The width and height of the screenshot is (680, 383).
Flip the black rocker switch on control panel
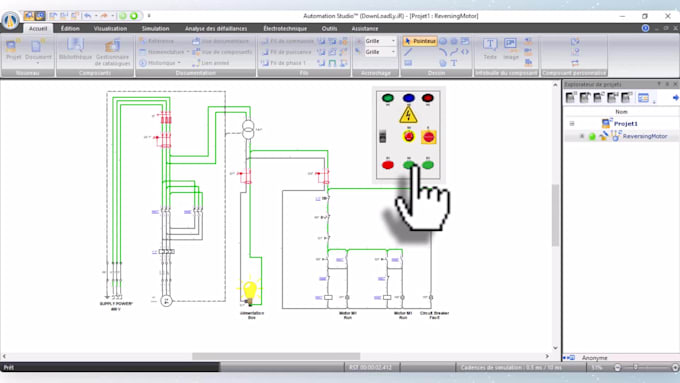382,136
